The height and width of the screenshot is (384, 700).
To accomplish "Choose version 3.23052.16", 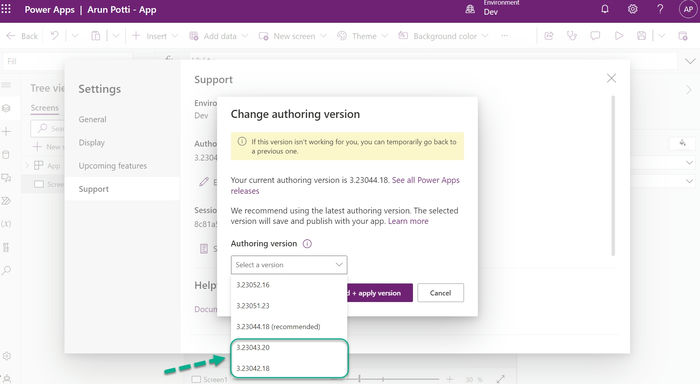I will pos(289,285).
